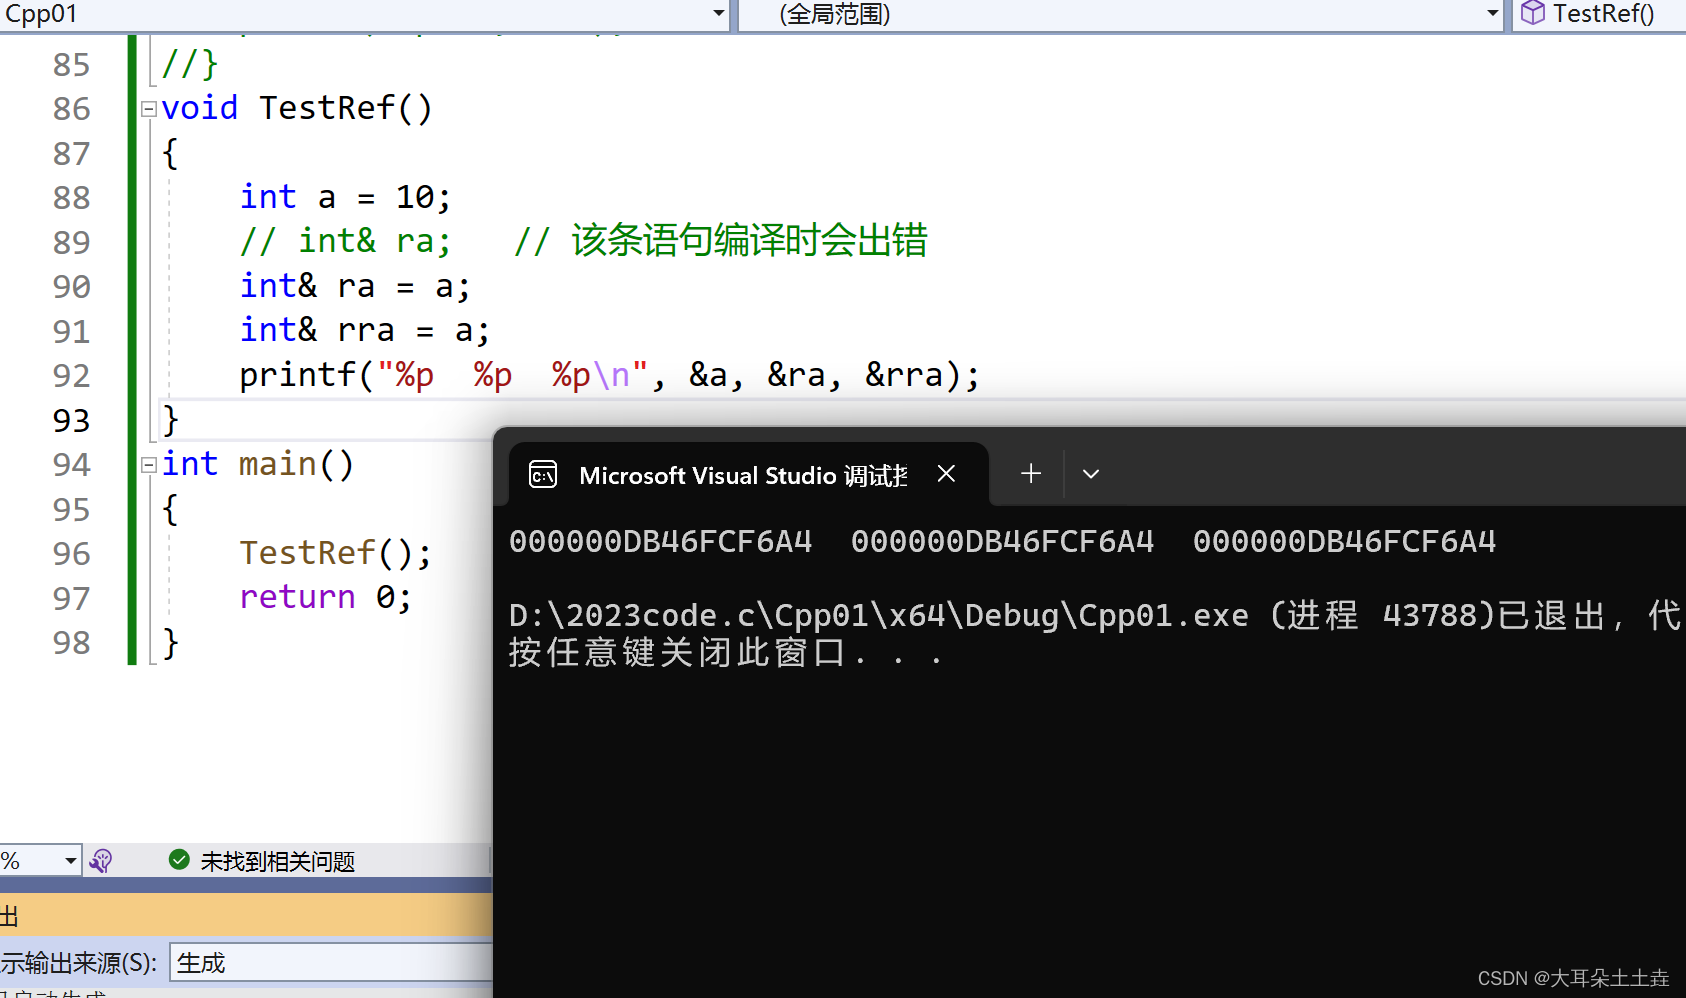Click the code line 'int& ra = a;'
The height and width of the screenshot is (998, 1686).
tap(354, 286)
